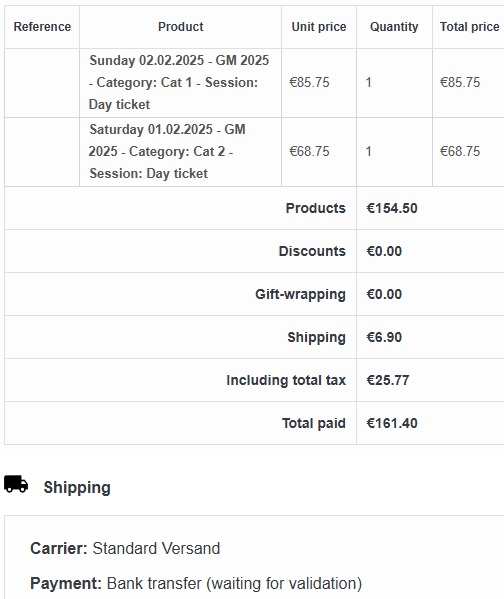This screenshot has height=599, width=504.
Task: Click the Quantity column header
Action: pyautogui.click(x=394, y=27)
